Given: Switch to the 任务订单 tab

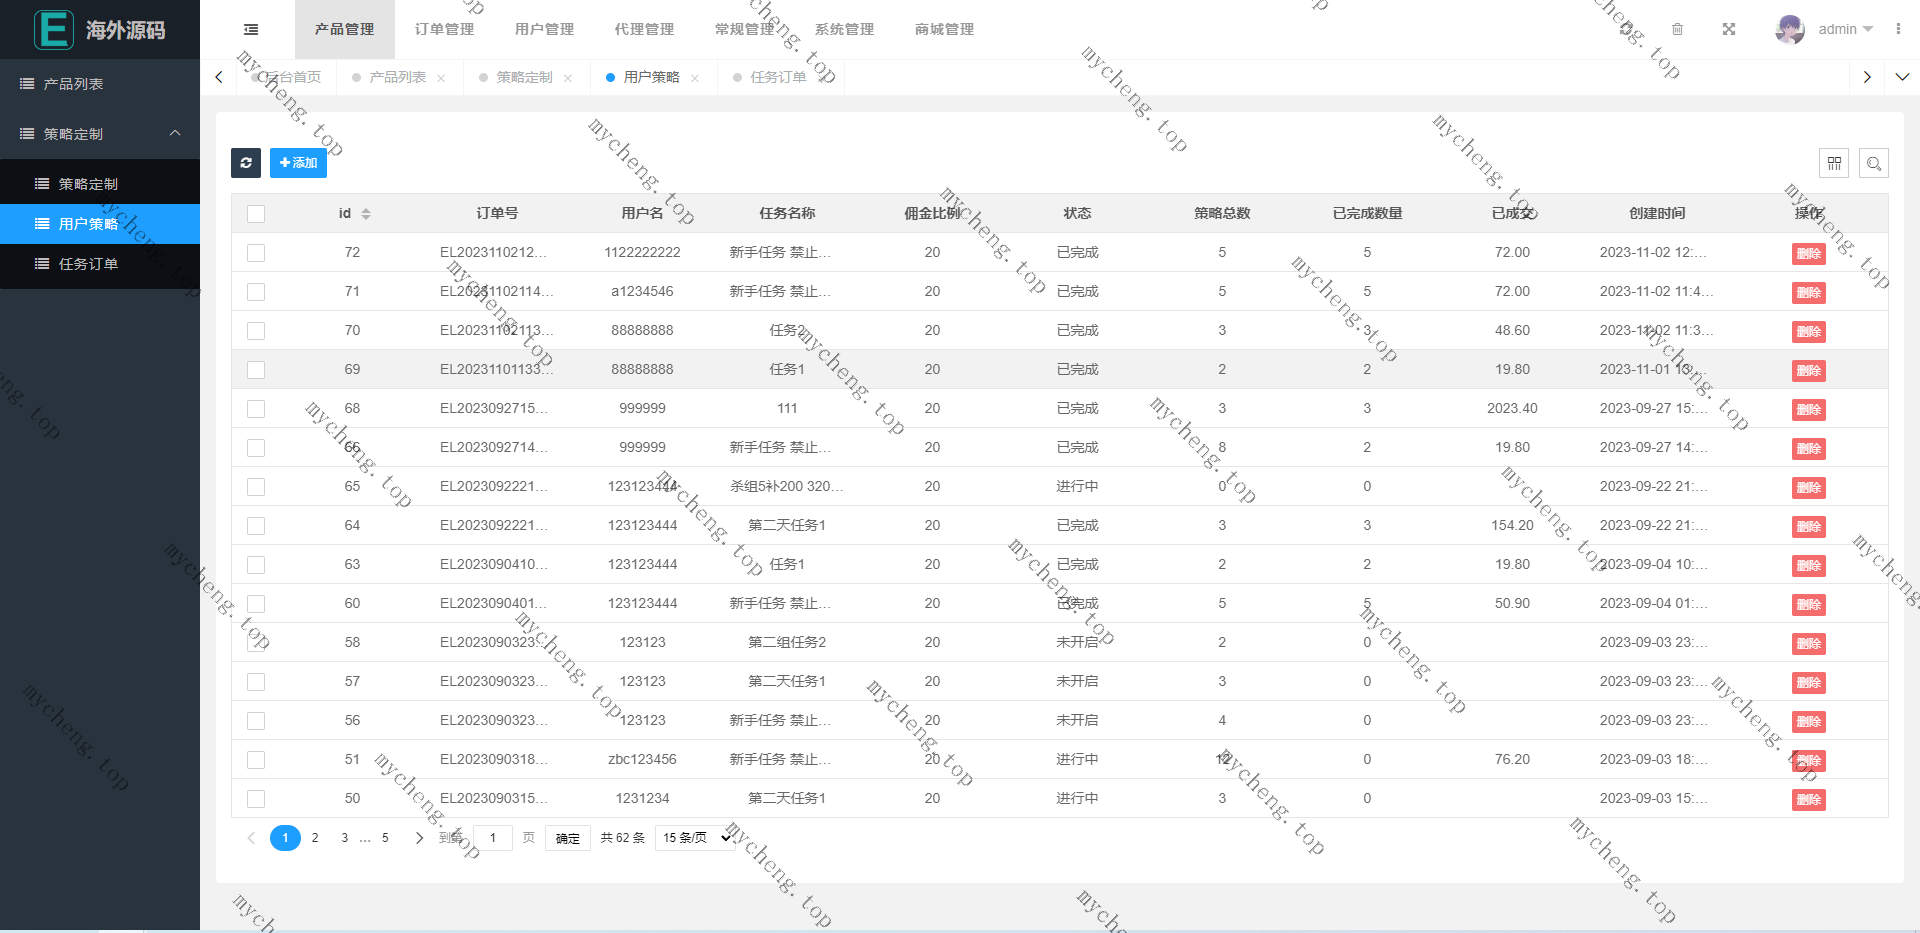Looking at the screenshot, I should 778,77.
